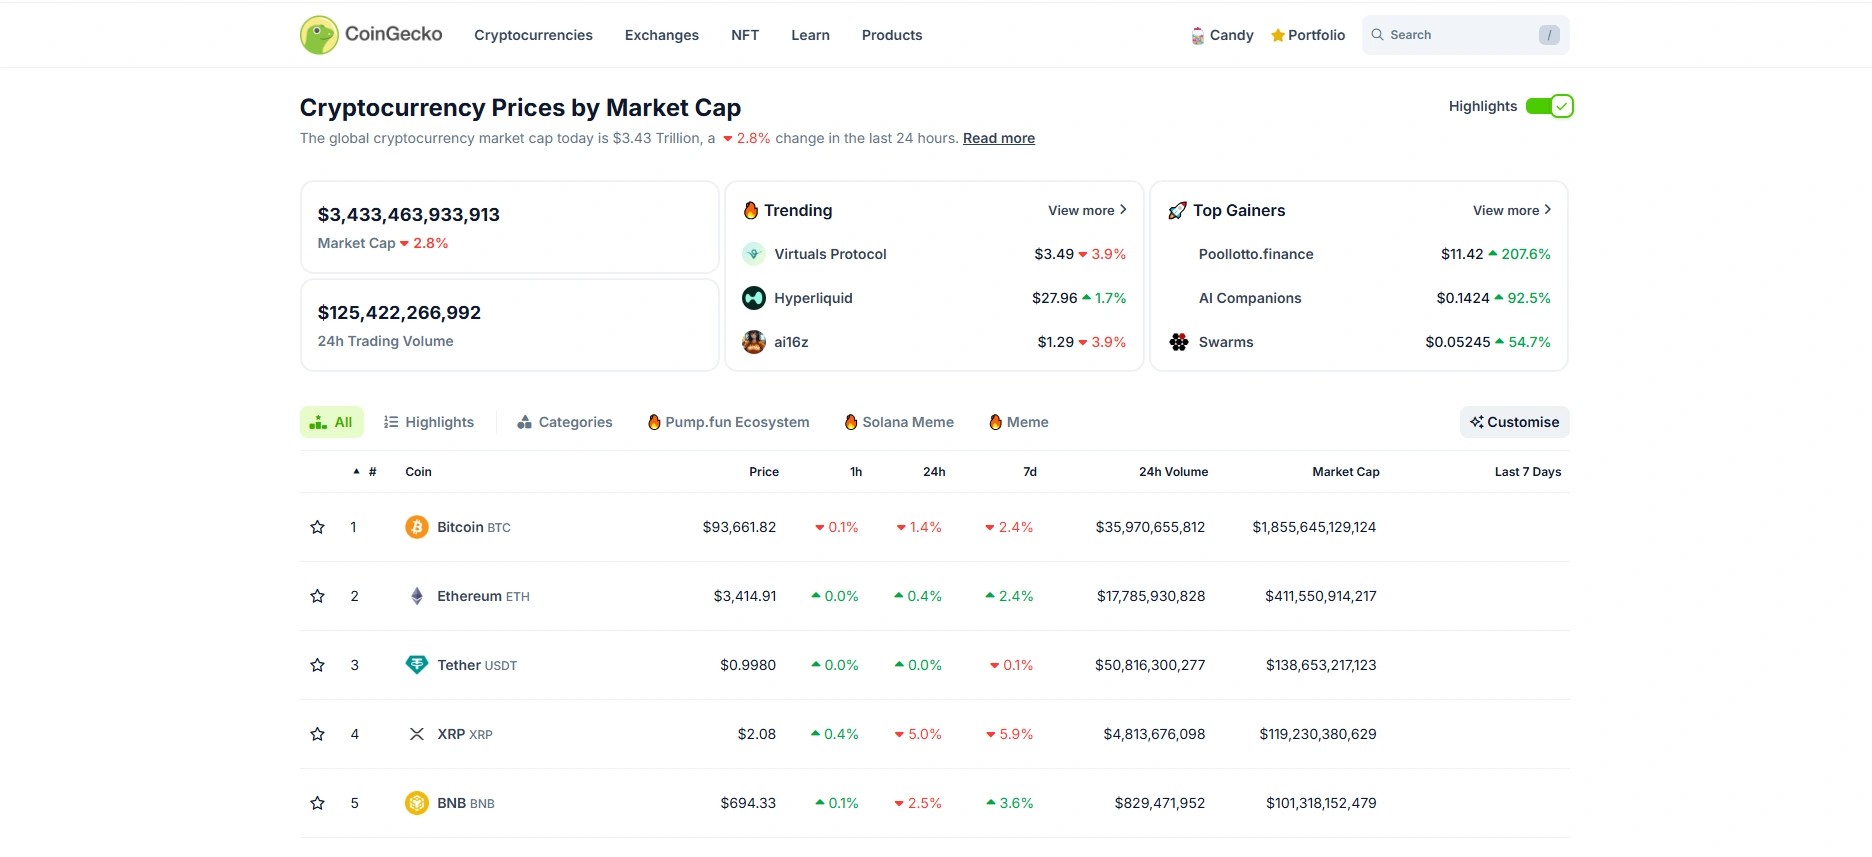This screenshot has height=857, width=1872.
Task: Click the Hyperliquid icon in Trending
Action: (x=754, y=298)
